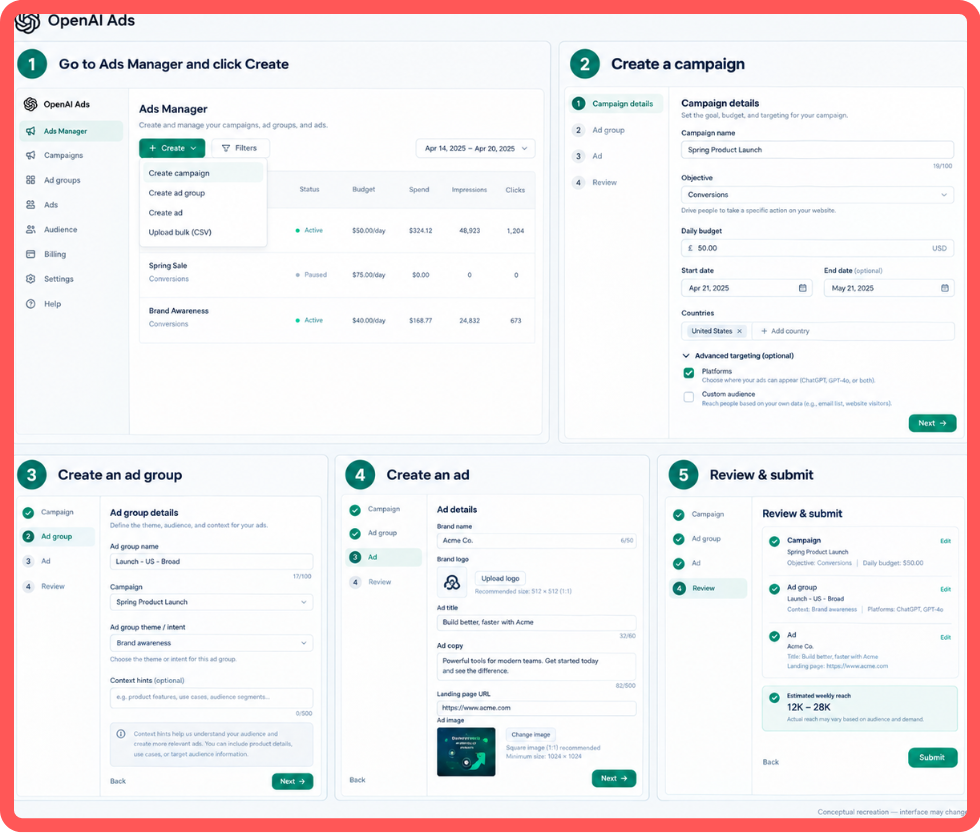Open the Objective Conversions dropdown
This screenshot has width=980, height=834.
[817, 195]
